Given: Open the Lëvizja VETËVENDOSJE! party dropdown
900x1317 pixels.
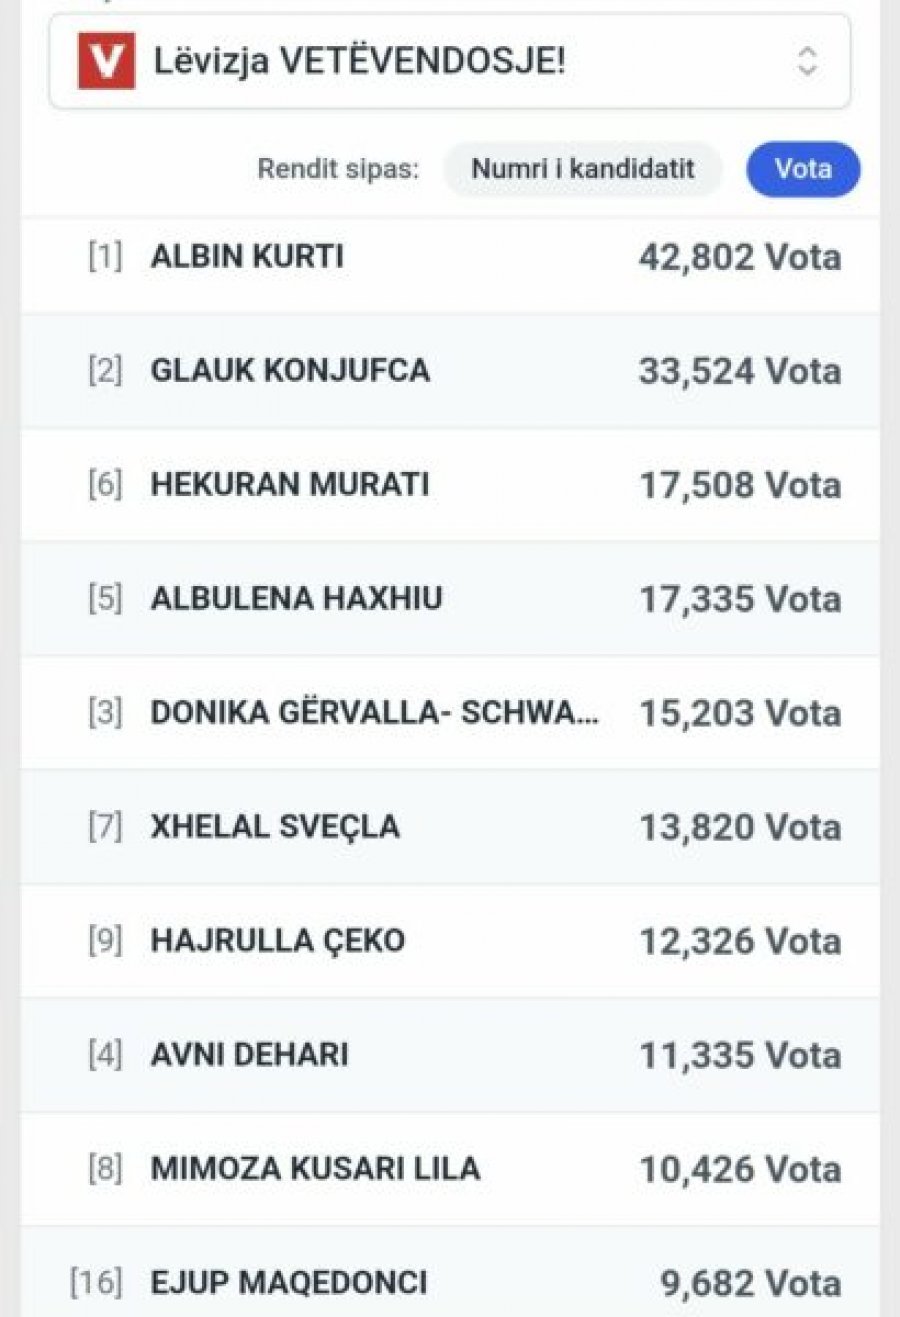Looking at the screenshot, I should [x=450, y=62].
